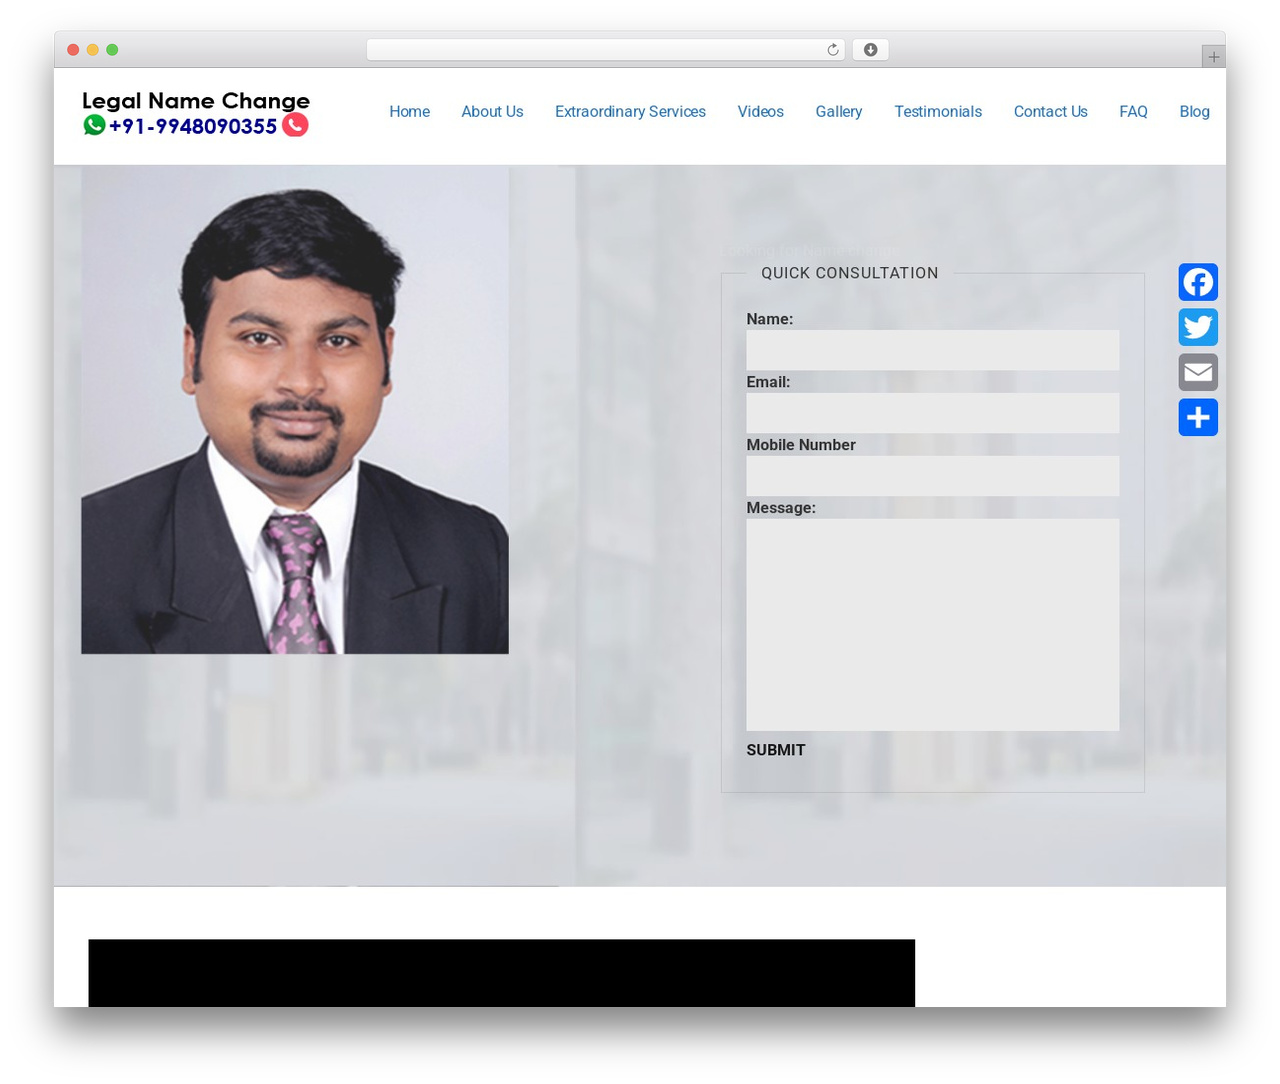Share page via Twitter icon
The height and width of the screenshot is (1084, 1280).
click(x=1198, y=327)
